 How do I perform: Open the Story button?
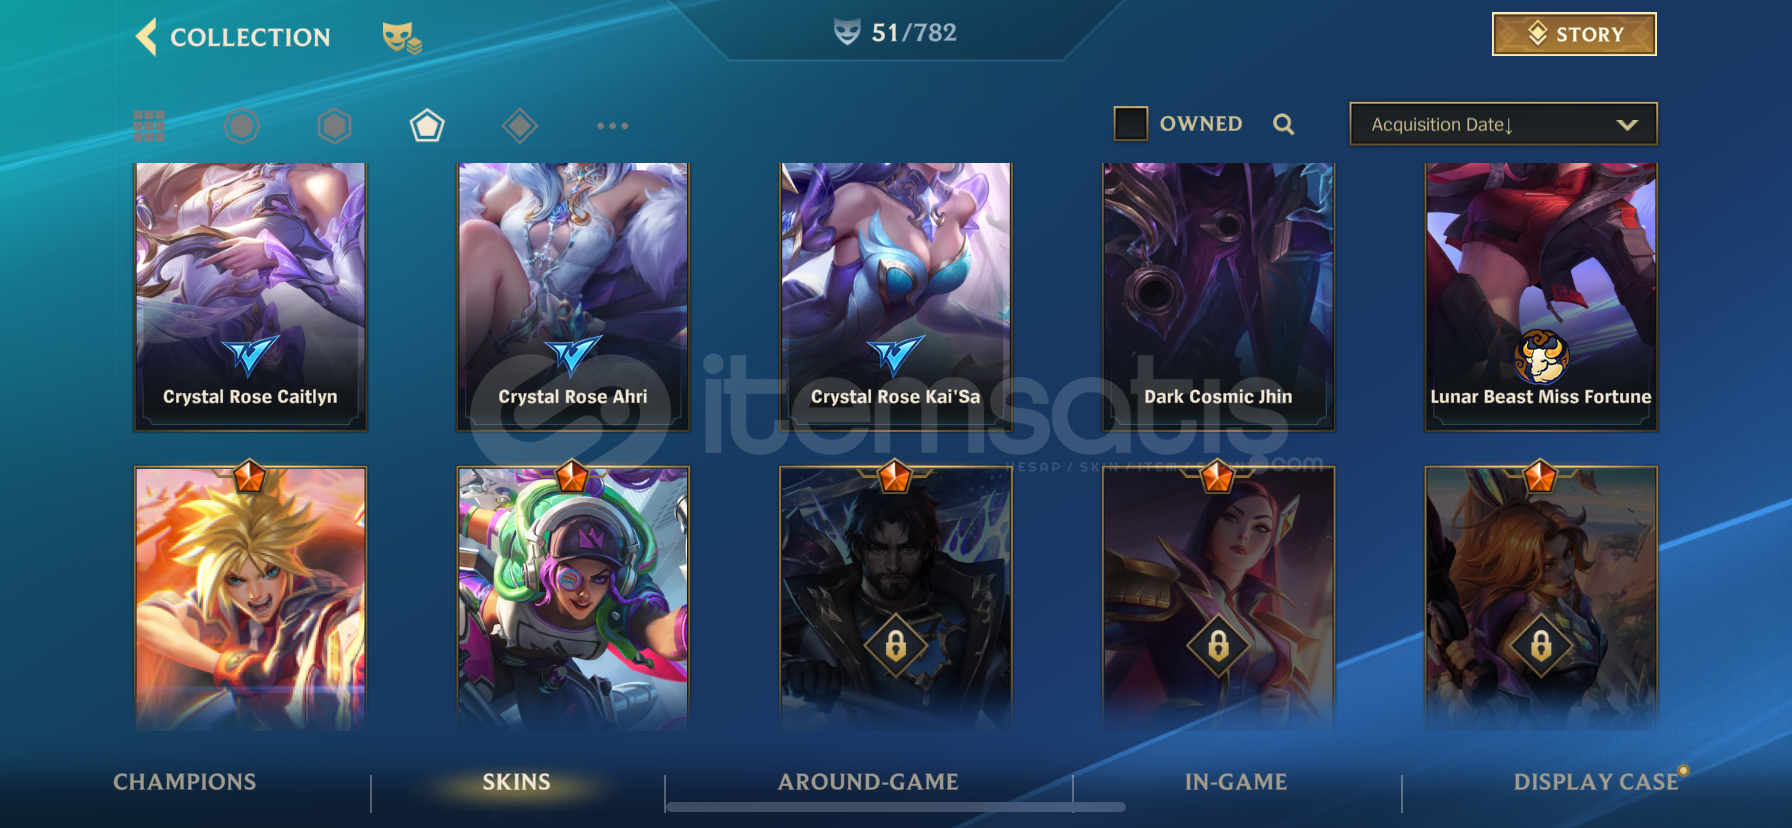point(1574,34)
